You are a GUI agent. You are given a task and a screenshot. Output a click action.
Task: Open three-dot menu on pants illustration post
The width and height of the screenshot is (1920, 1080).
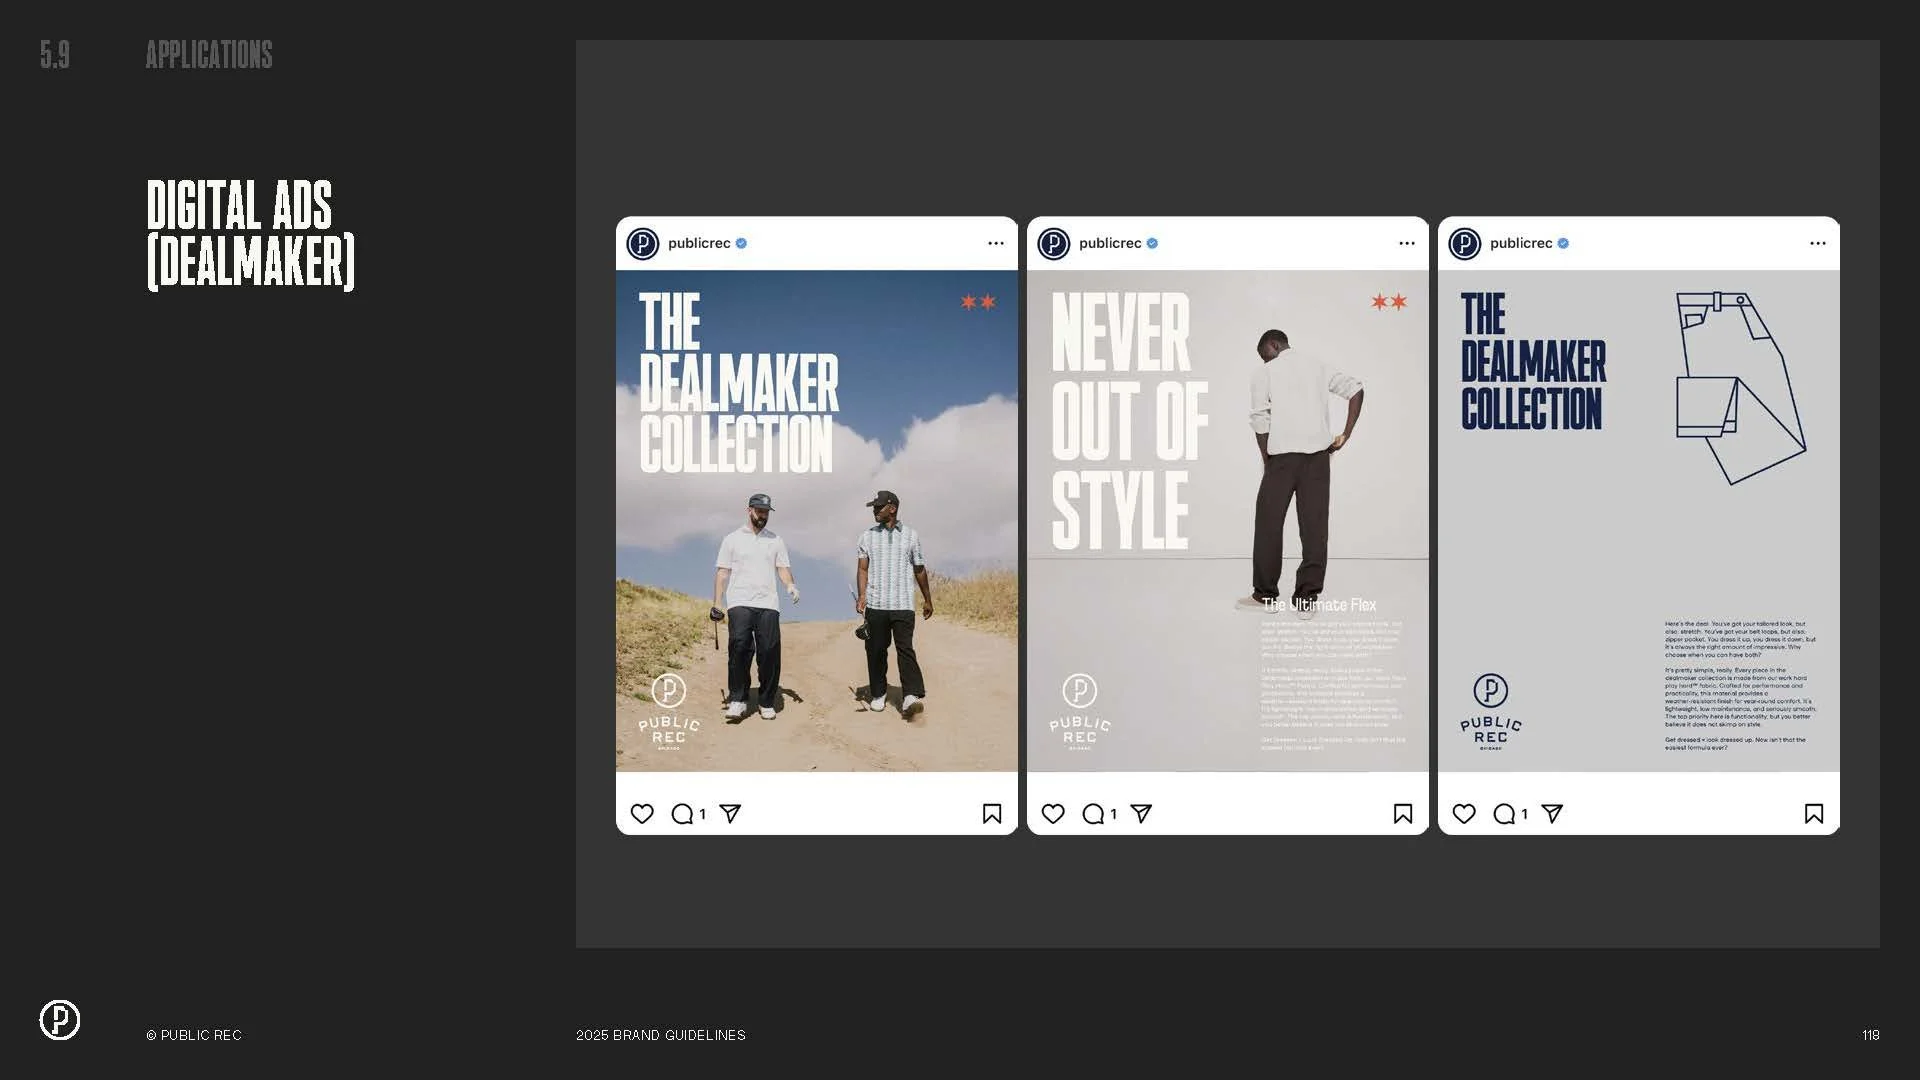coord(1818,243)
